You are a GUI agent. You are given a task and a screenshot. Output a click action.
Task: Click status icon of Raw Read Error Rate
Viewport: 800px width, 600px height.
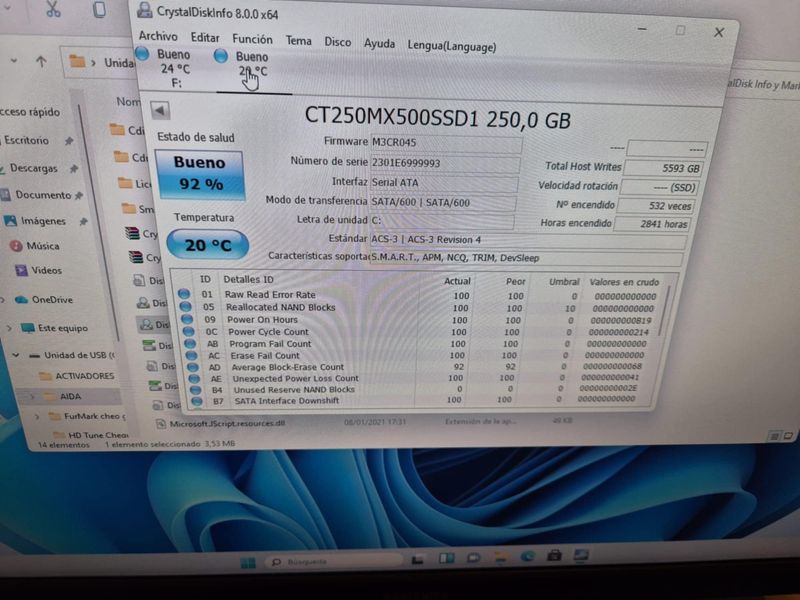[x=184, y=294]
